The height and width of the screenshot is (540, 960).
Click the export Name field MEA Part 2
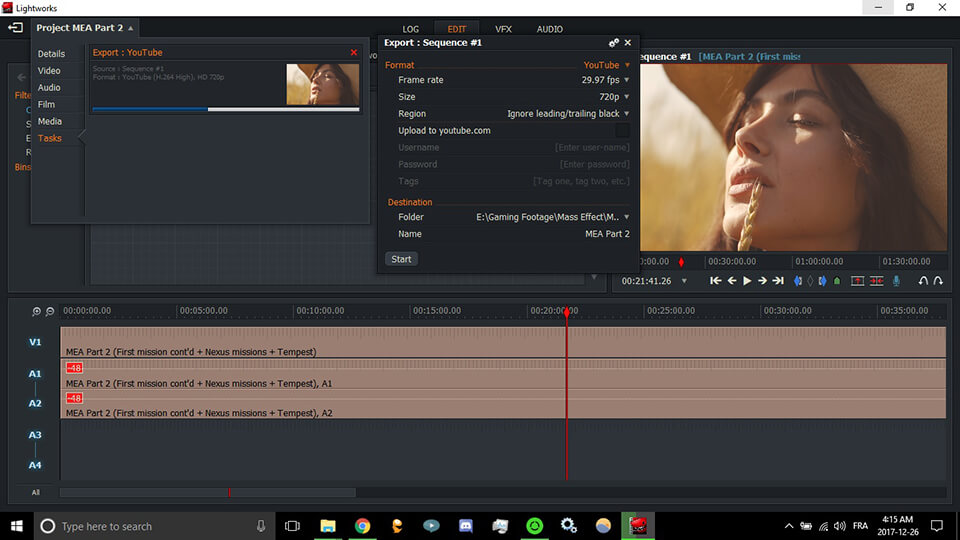tap(607, 234)
